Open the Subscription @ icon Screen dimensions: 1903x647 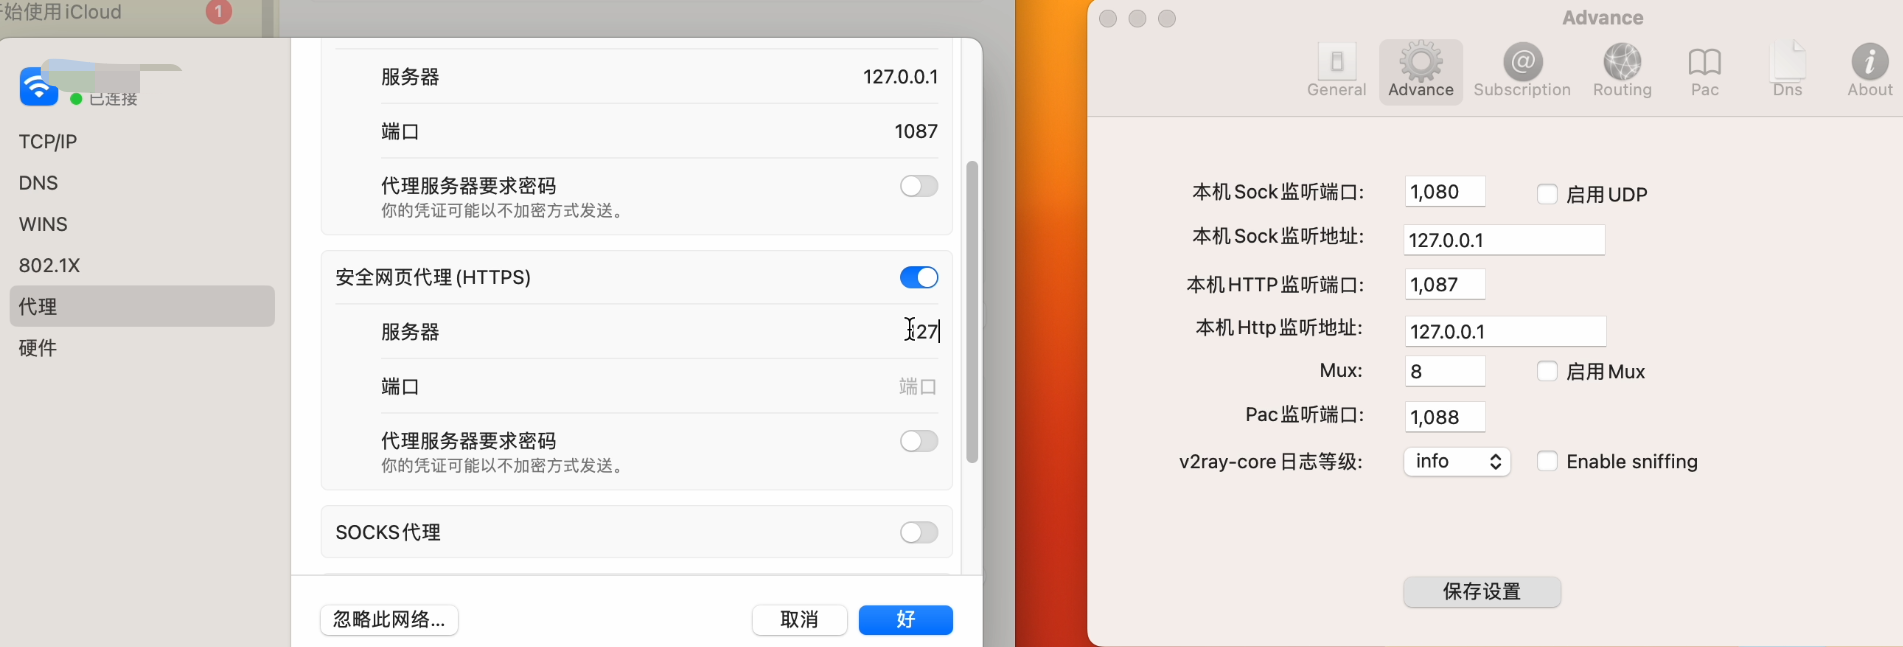(x=1522, y=63)
